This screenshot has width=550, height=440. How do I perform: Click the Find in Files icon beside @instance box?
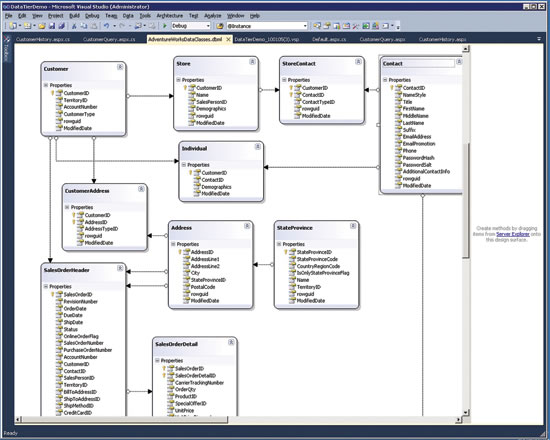tap(220, 26)
